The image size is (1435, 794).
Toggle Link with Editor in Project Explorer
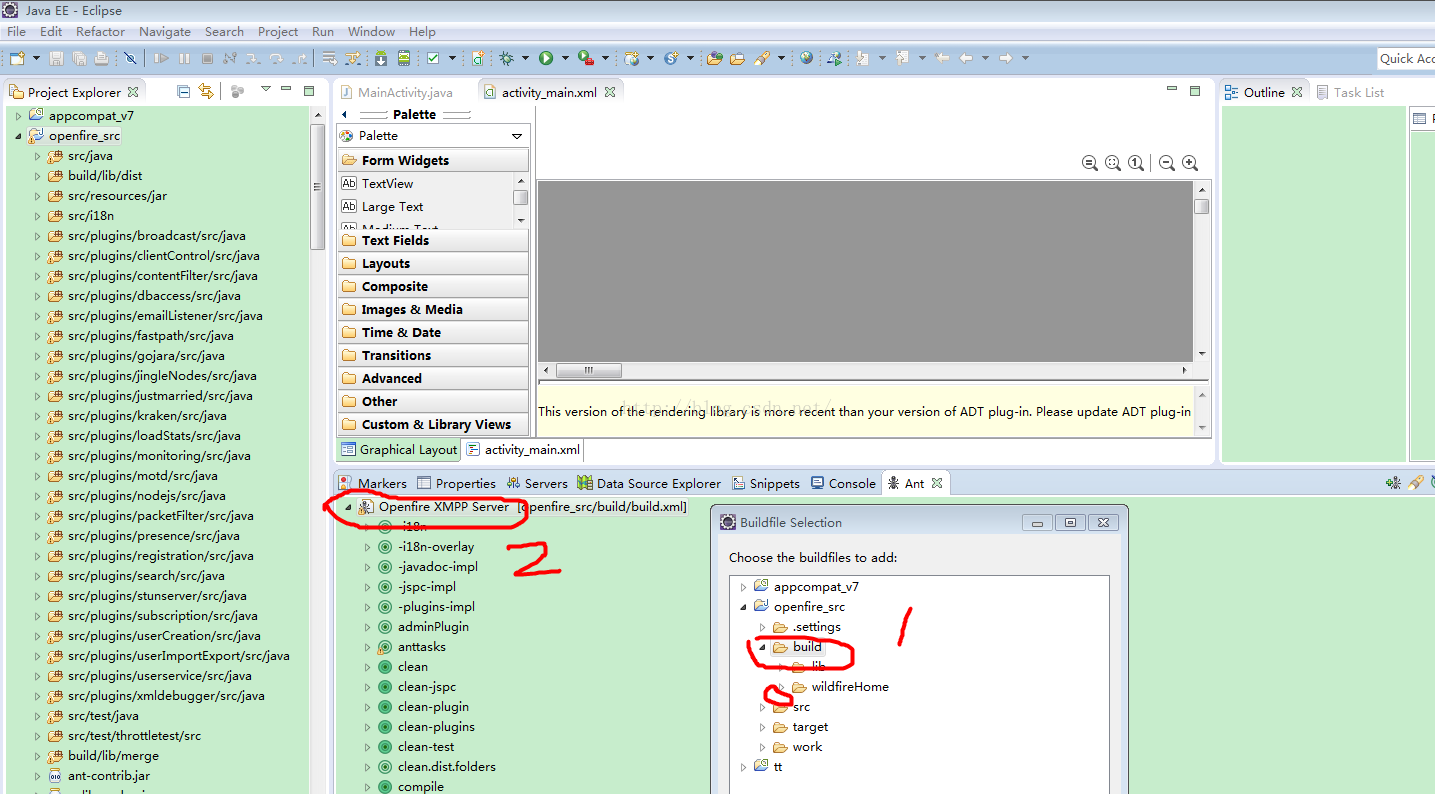click(x=206, y=91)
